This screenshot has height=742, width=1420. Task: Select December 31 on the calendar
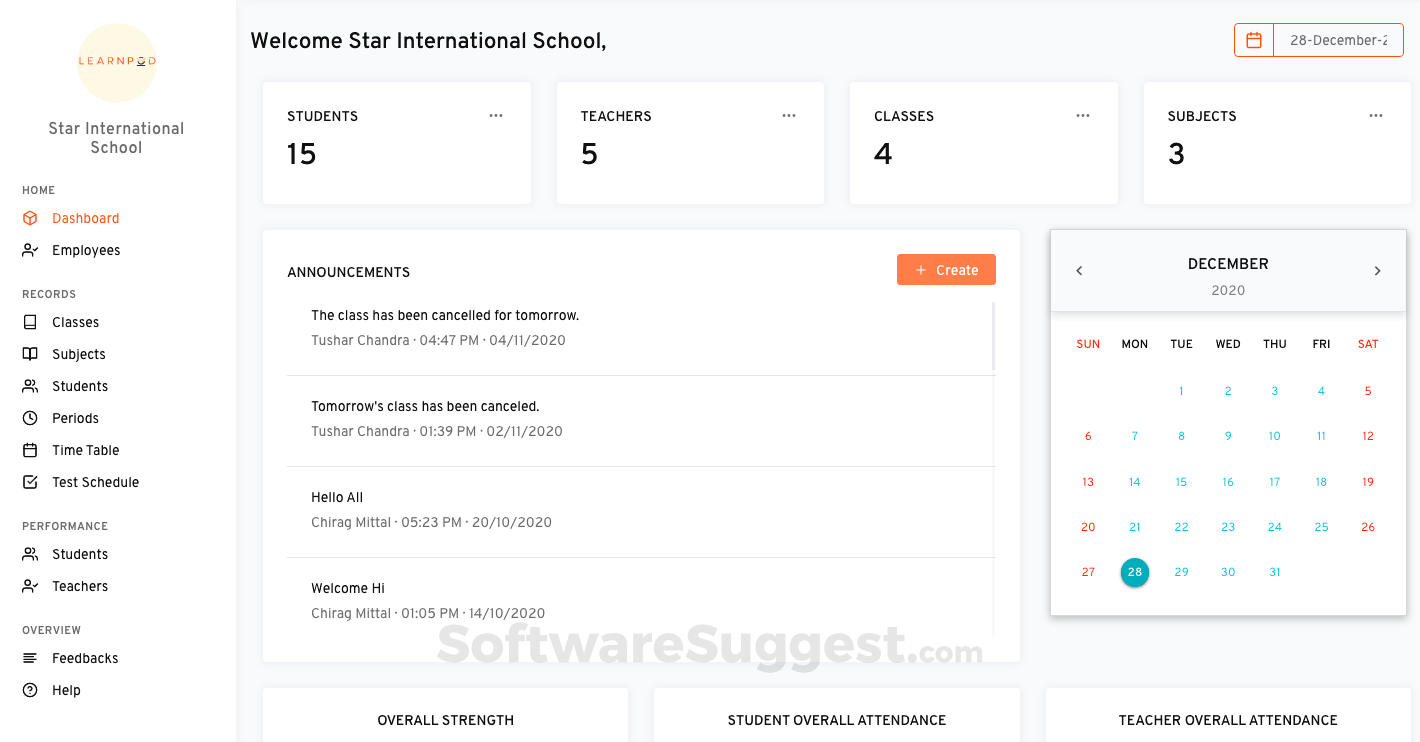(1274, 572)
